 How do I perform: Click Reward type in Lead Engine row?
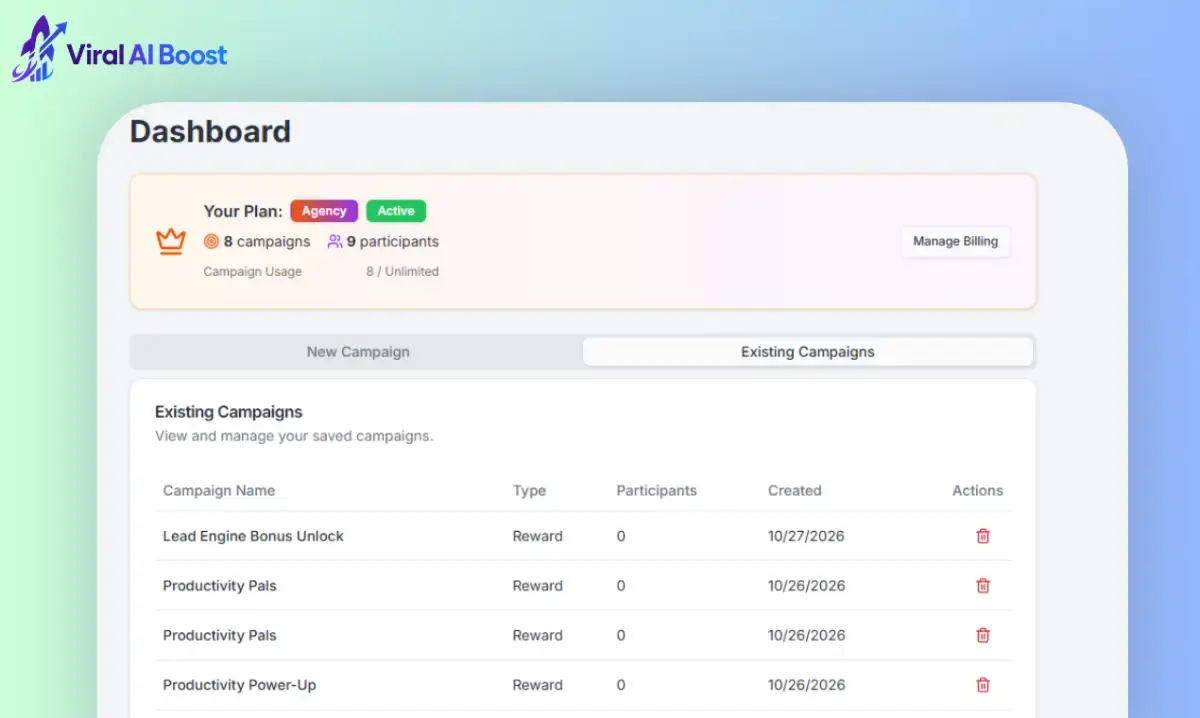click(x=538, y=536)
